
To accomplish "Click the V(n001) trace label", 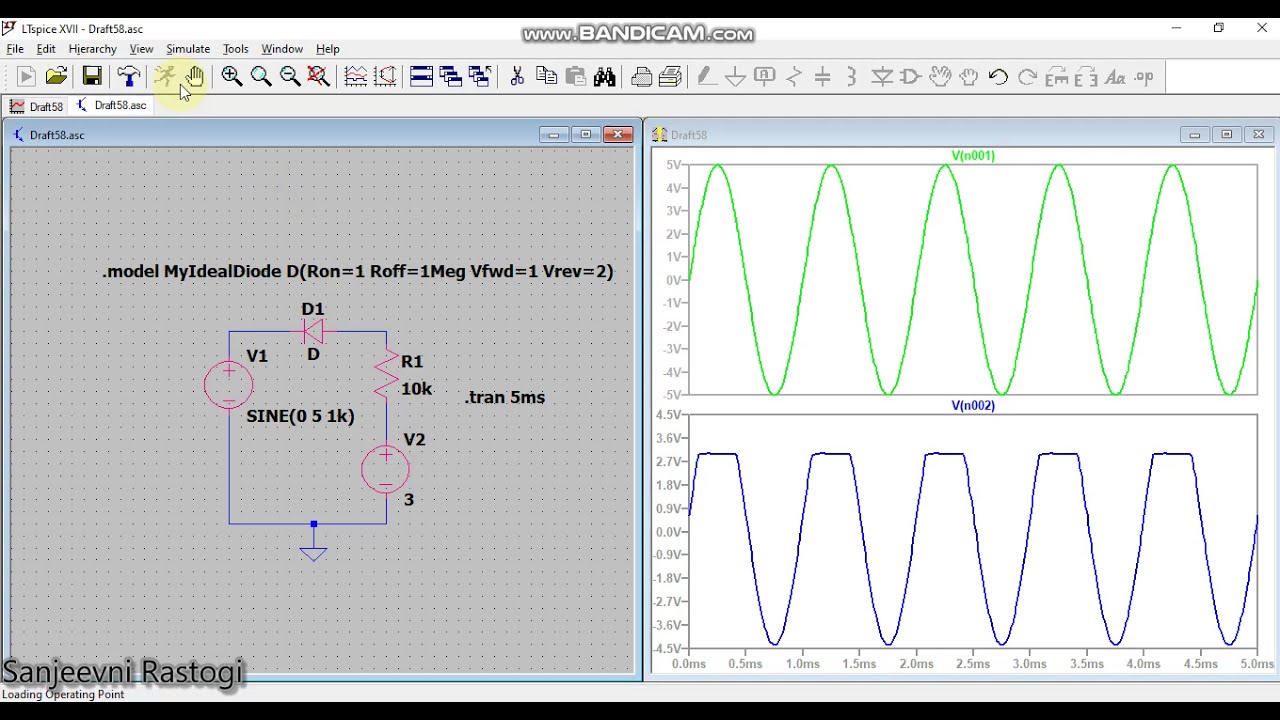I will (973, 155).
